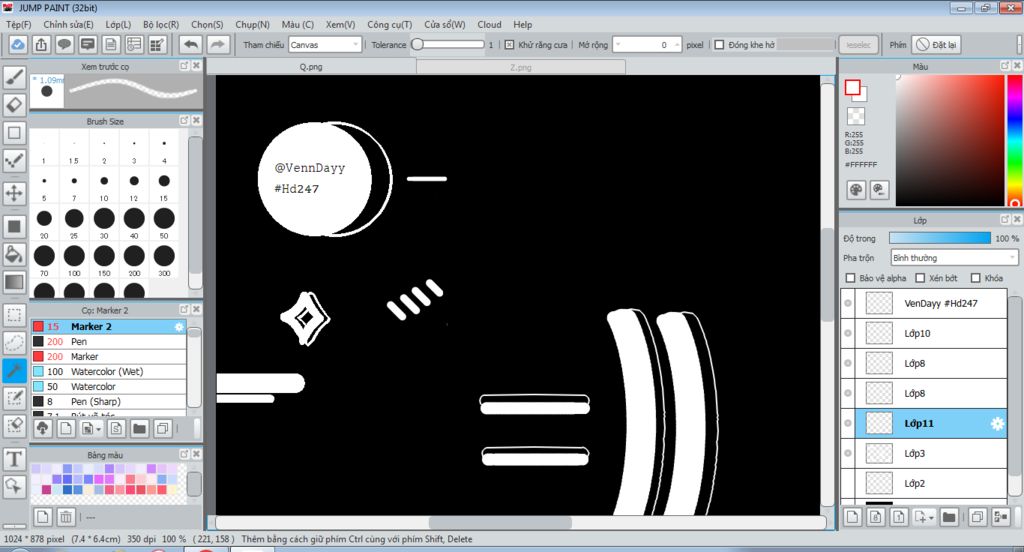Viewport: 1024px width, 552px height.
Task: Select the Bucket fill tool
Action: pyautogui.click(x=14, y=254)
